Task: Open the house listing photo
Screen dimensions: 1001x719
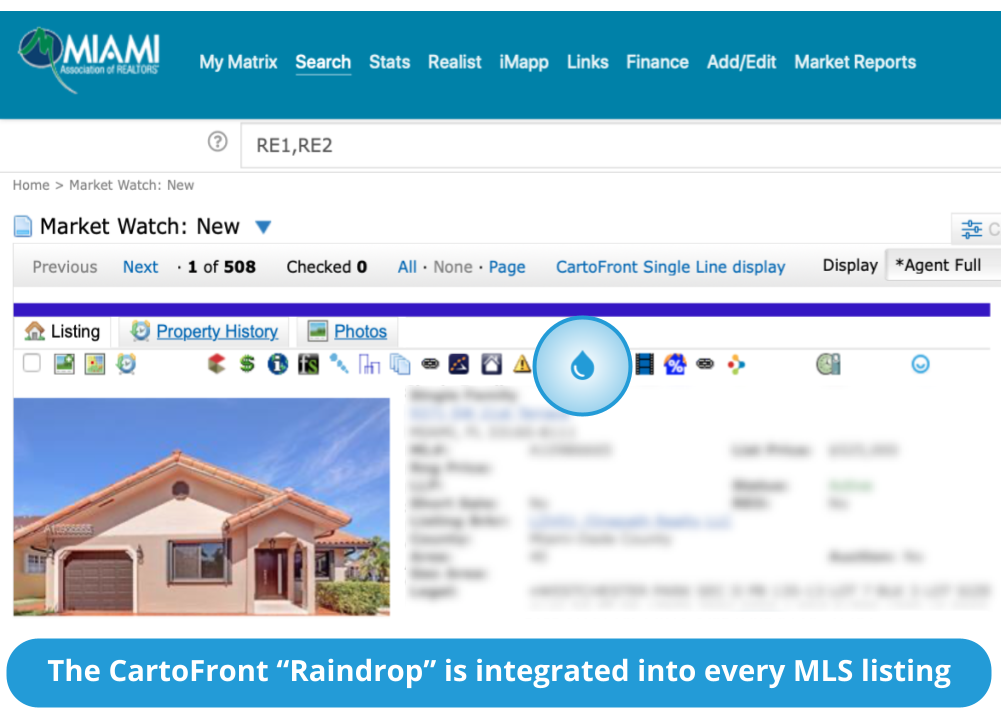Action: [201, 507]
